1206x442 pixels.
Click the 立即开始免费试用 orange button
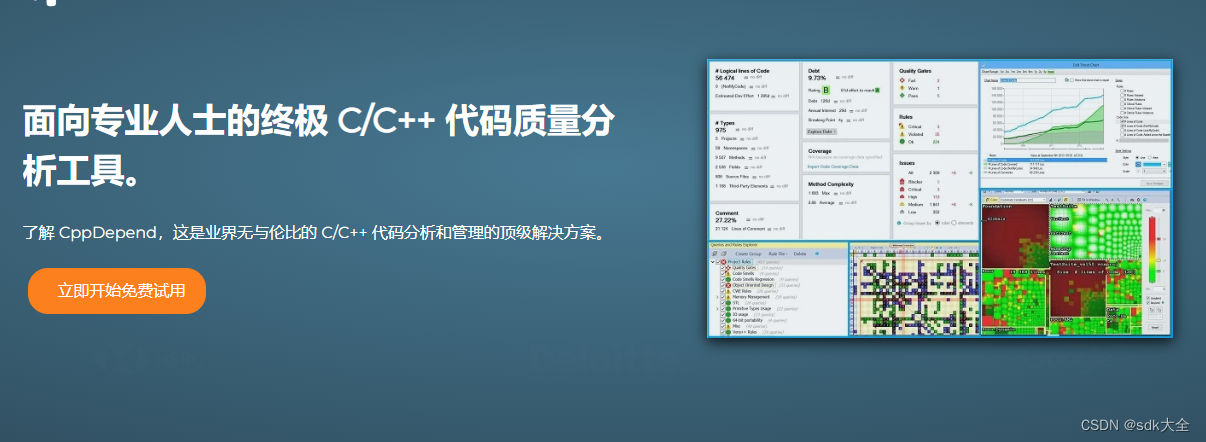(117, 291)
